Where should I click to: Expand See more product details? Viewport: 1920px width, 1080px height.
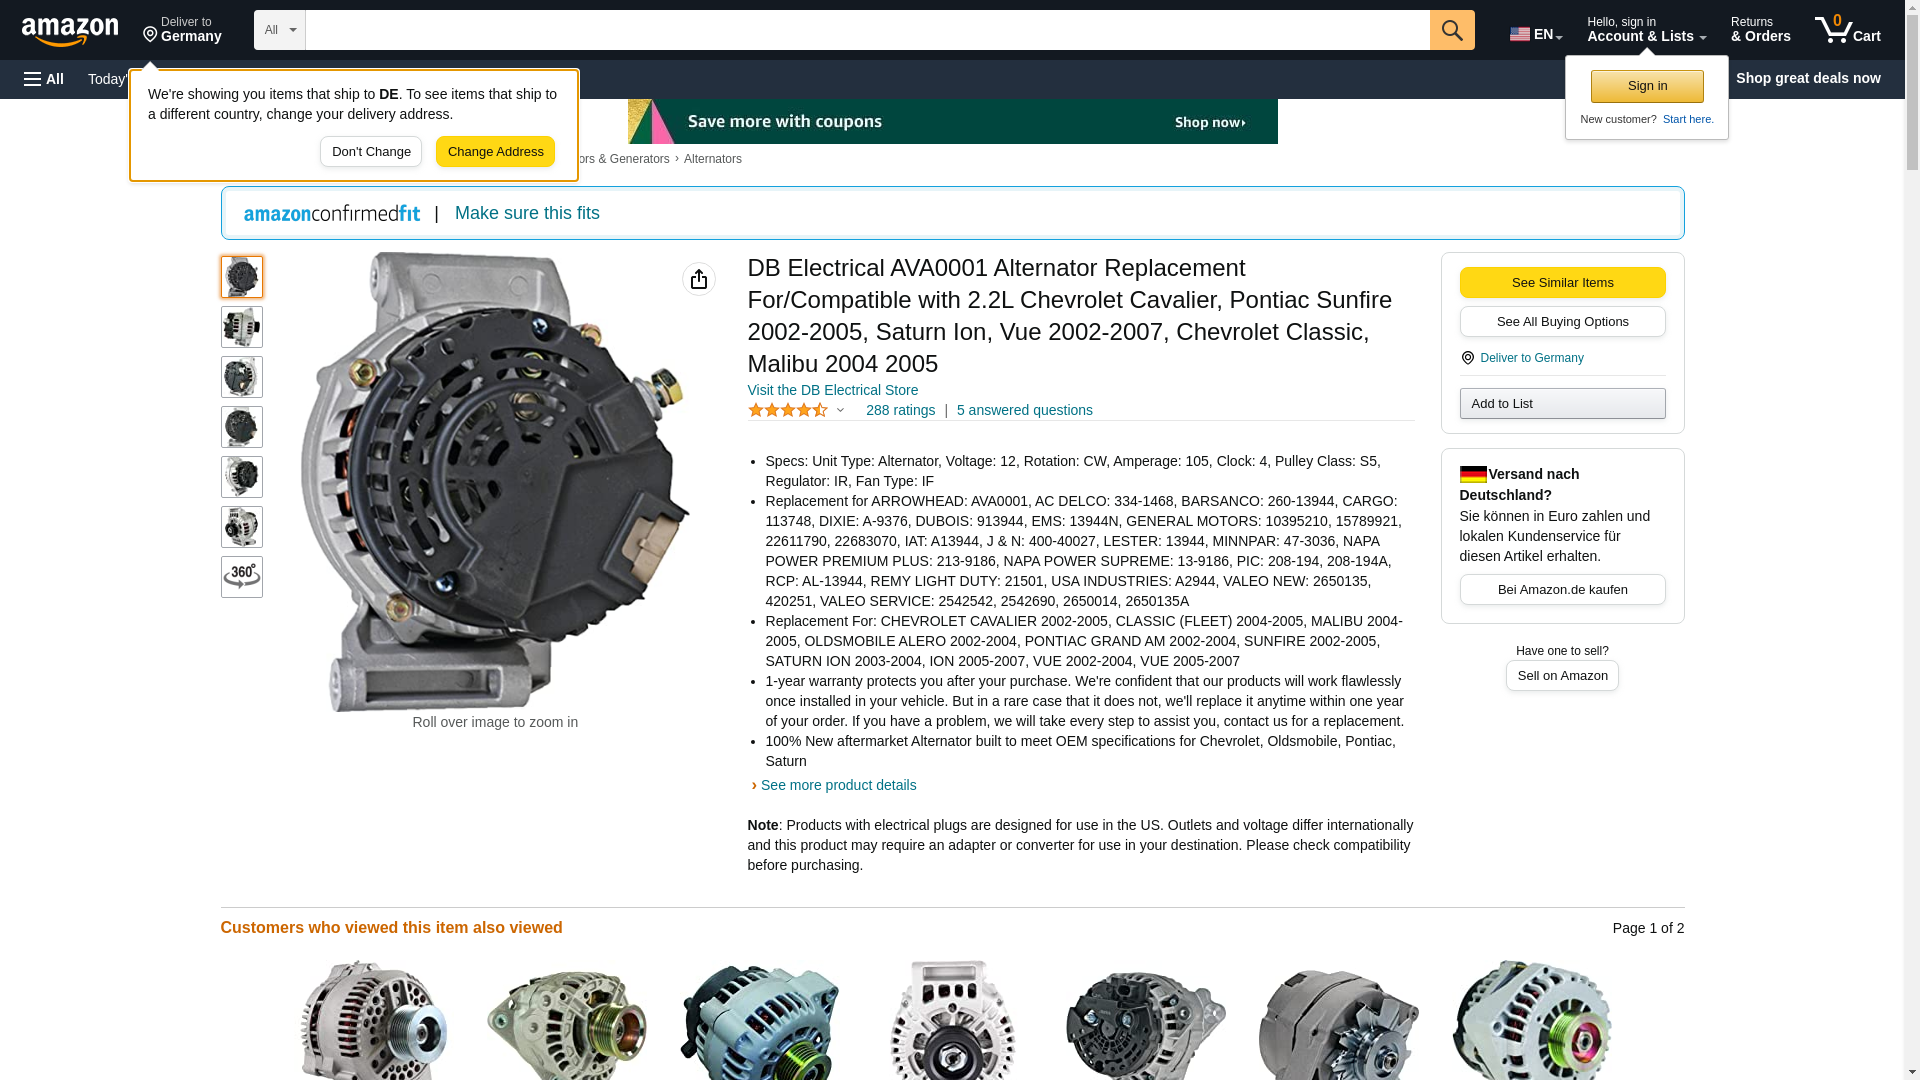tap(838, 785)
